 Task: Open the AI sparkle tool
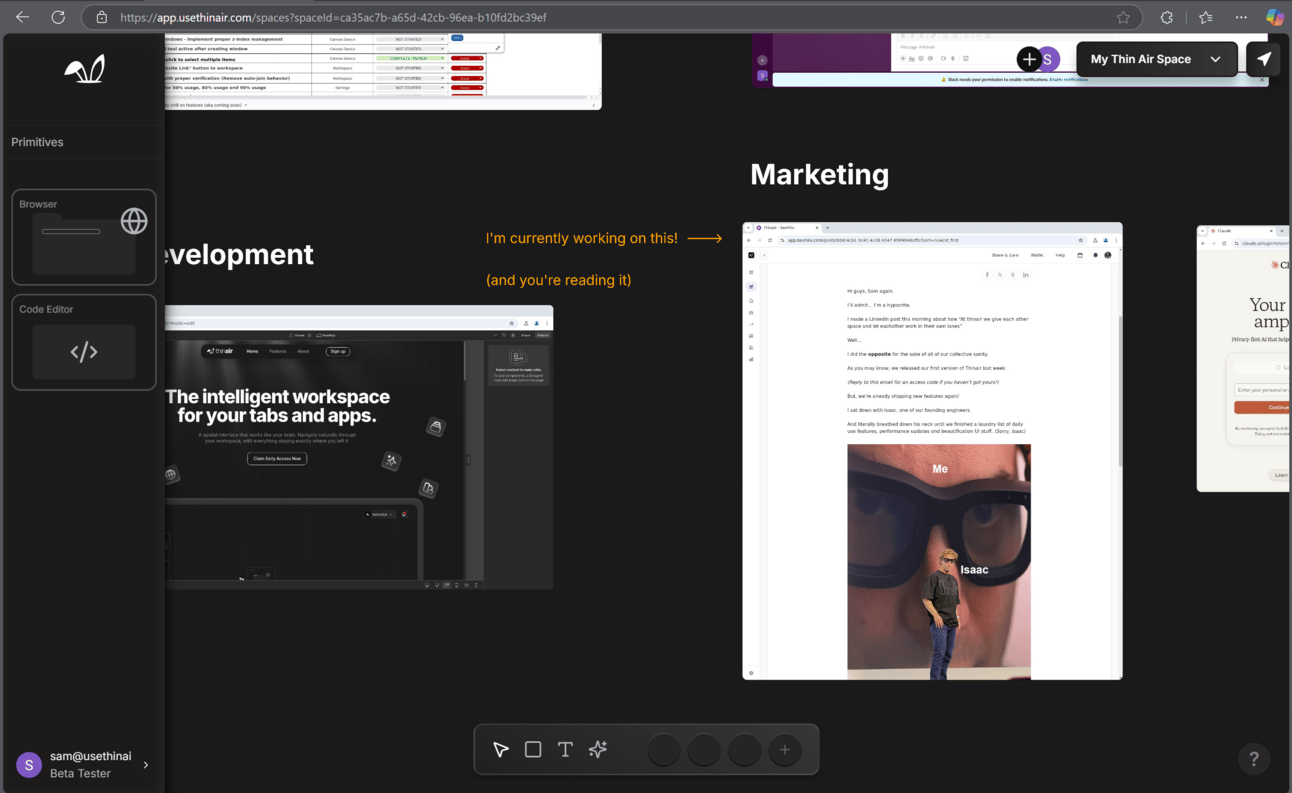pos(598,749)
